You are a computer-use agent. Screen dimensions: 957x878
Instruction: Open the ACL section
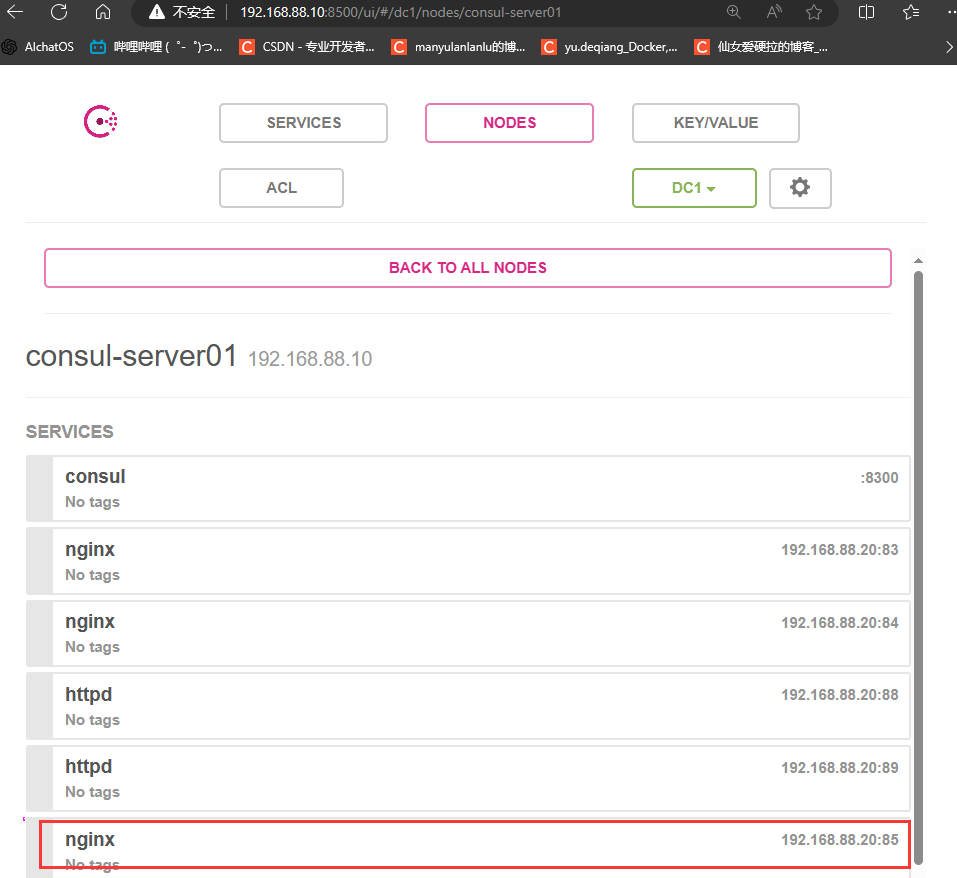pyautogui.click(x=281, y=188)
